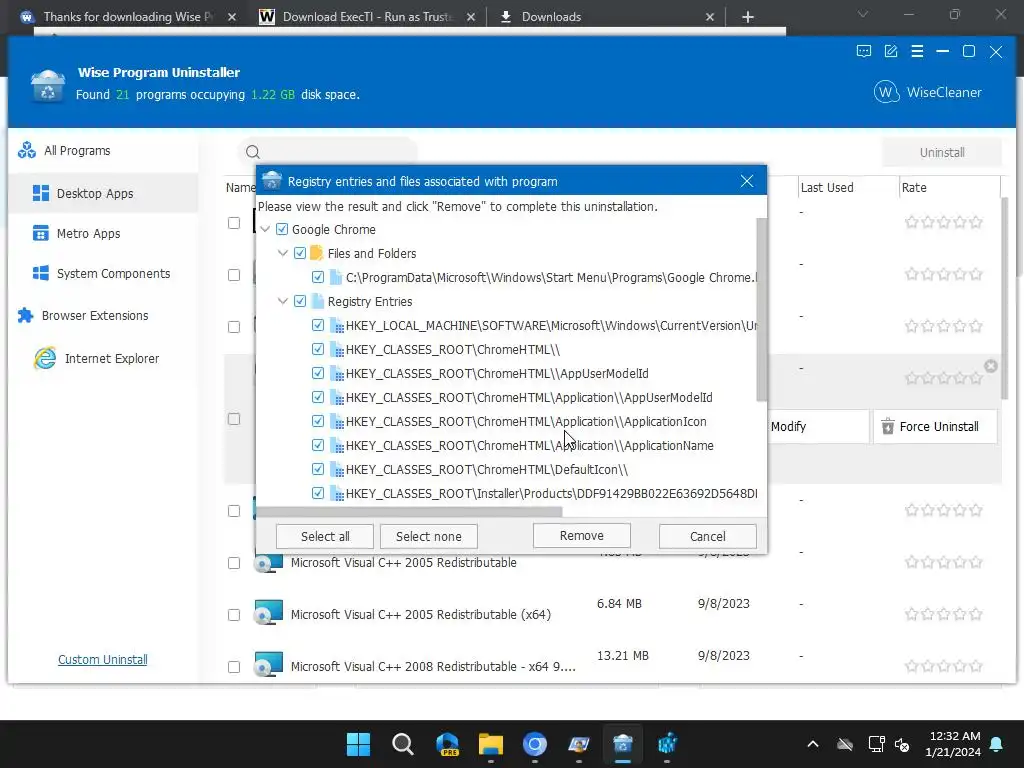The width and height of the screenshot is (1024, 768).
Task: Click the Force Uninstall trash icon
Action: click(x=888, y=426)
